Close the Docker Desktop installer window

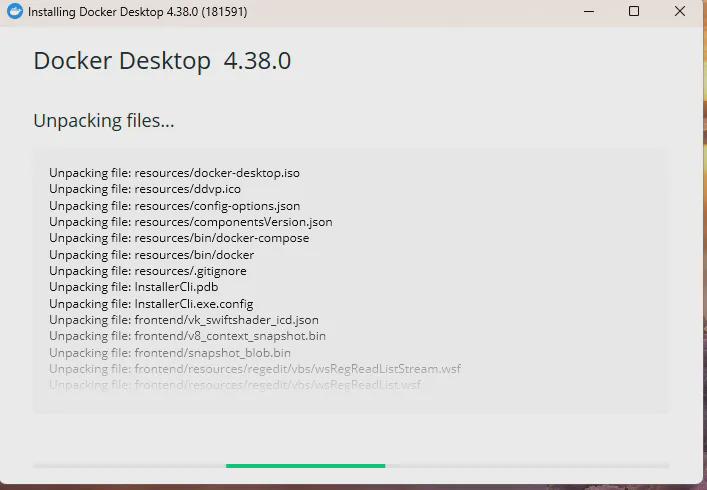(x=679, y=11)
